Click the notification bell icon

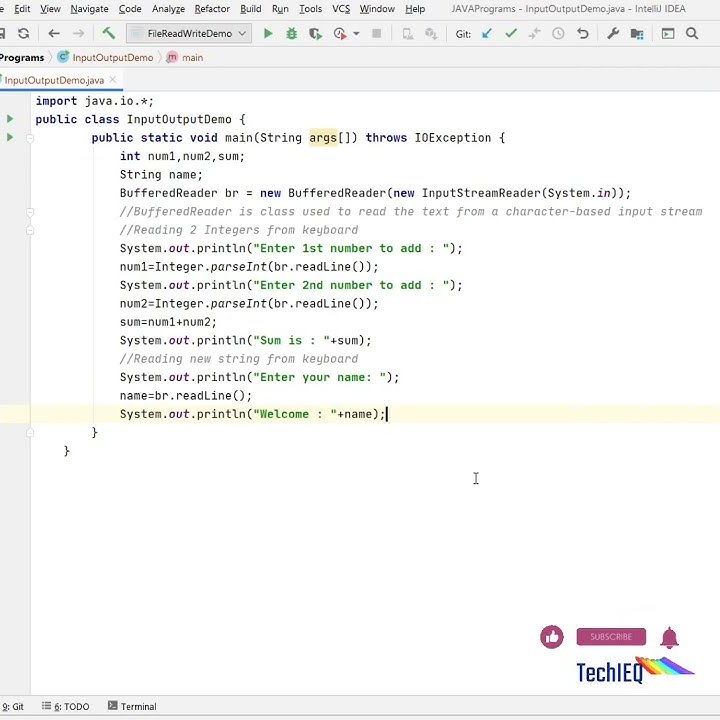(x=669, y=637)
